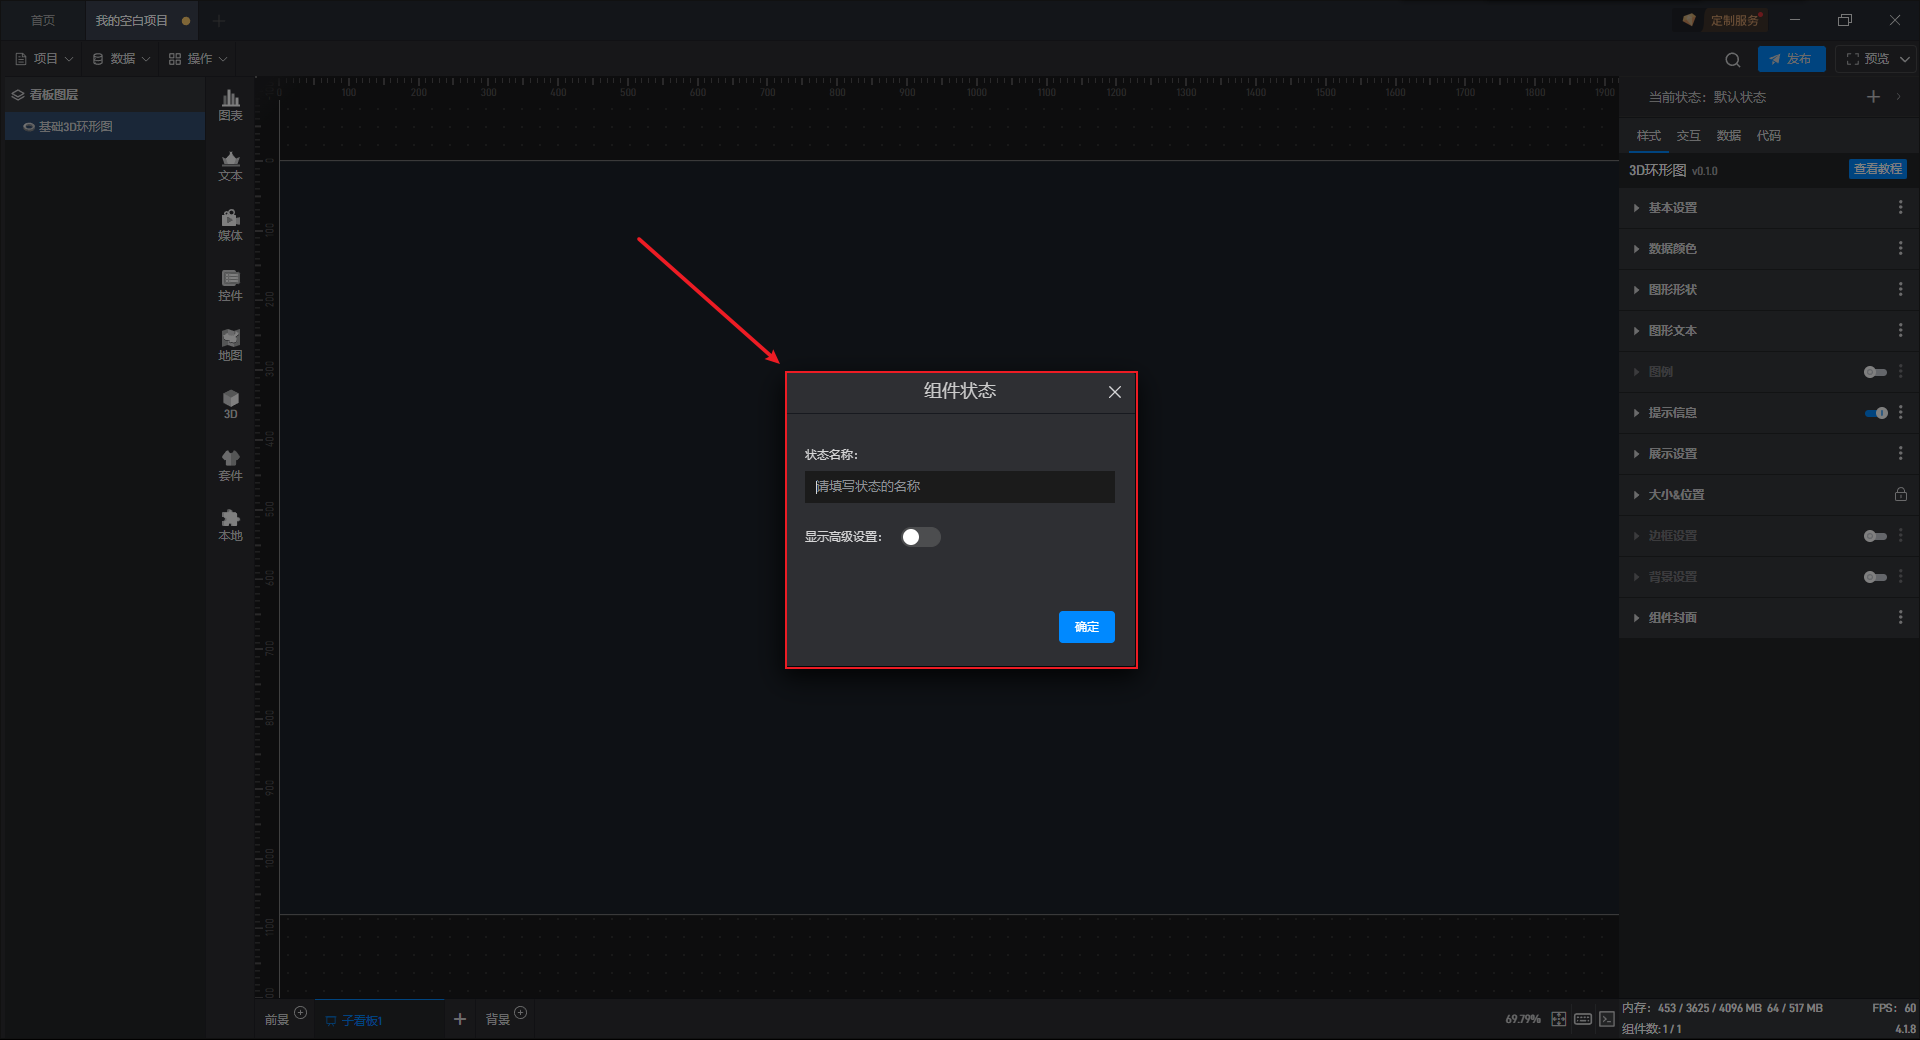This screenshot has width=1920, height=1040.
Task: Open the 控件 controls component category
Action: click(230, 285)
